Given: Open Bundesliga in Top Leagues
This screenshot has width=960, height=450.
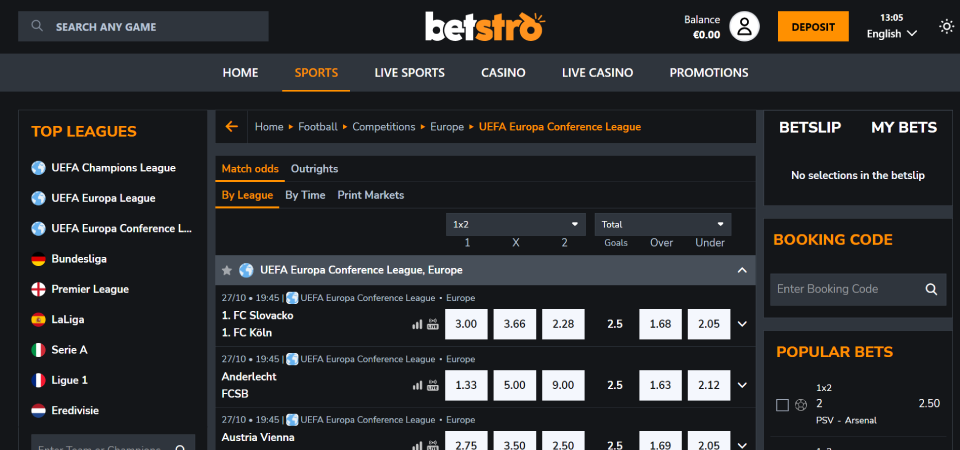Looking at the screenshot, I should pyautogui.click(x=79, y=259).
